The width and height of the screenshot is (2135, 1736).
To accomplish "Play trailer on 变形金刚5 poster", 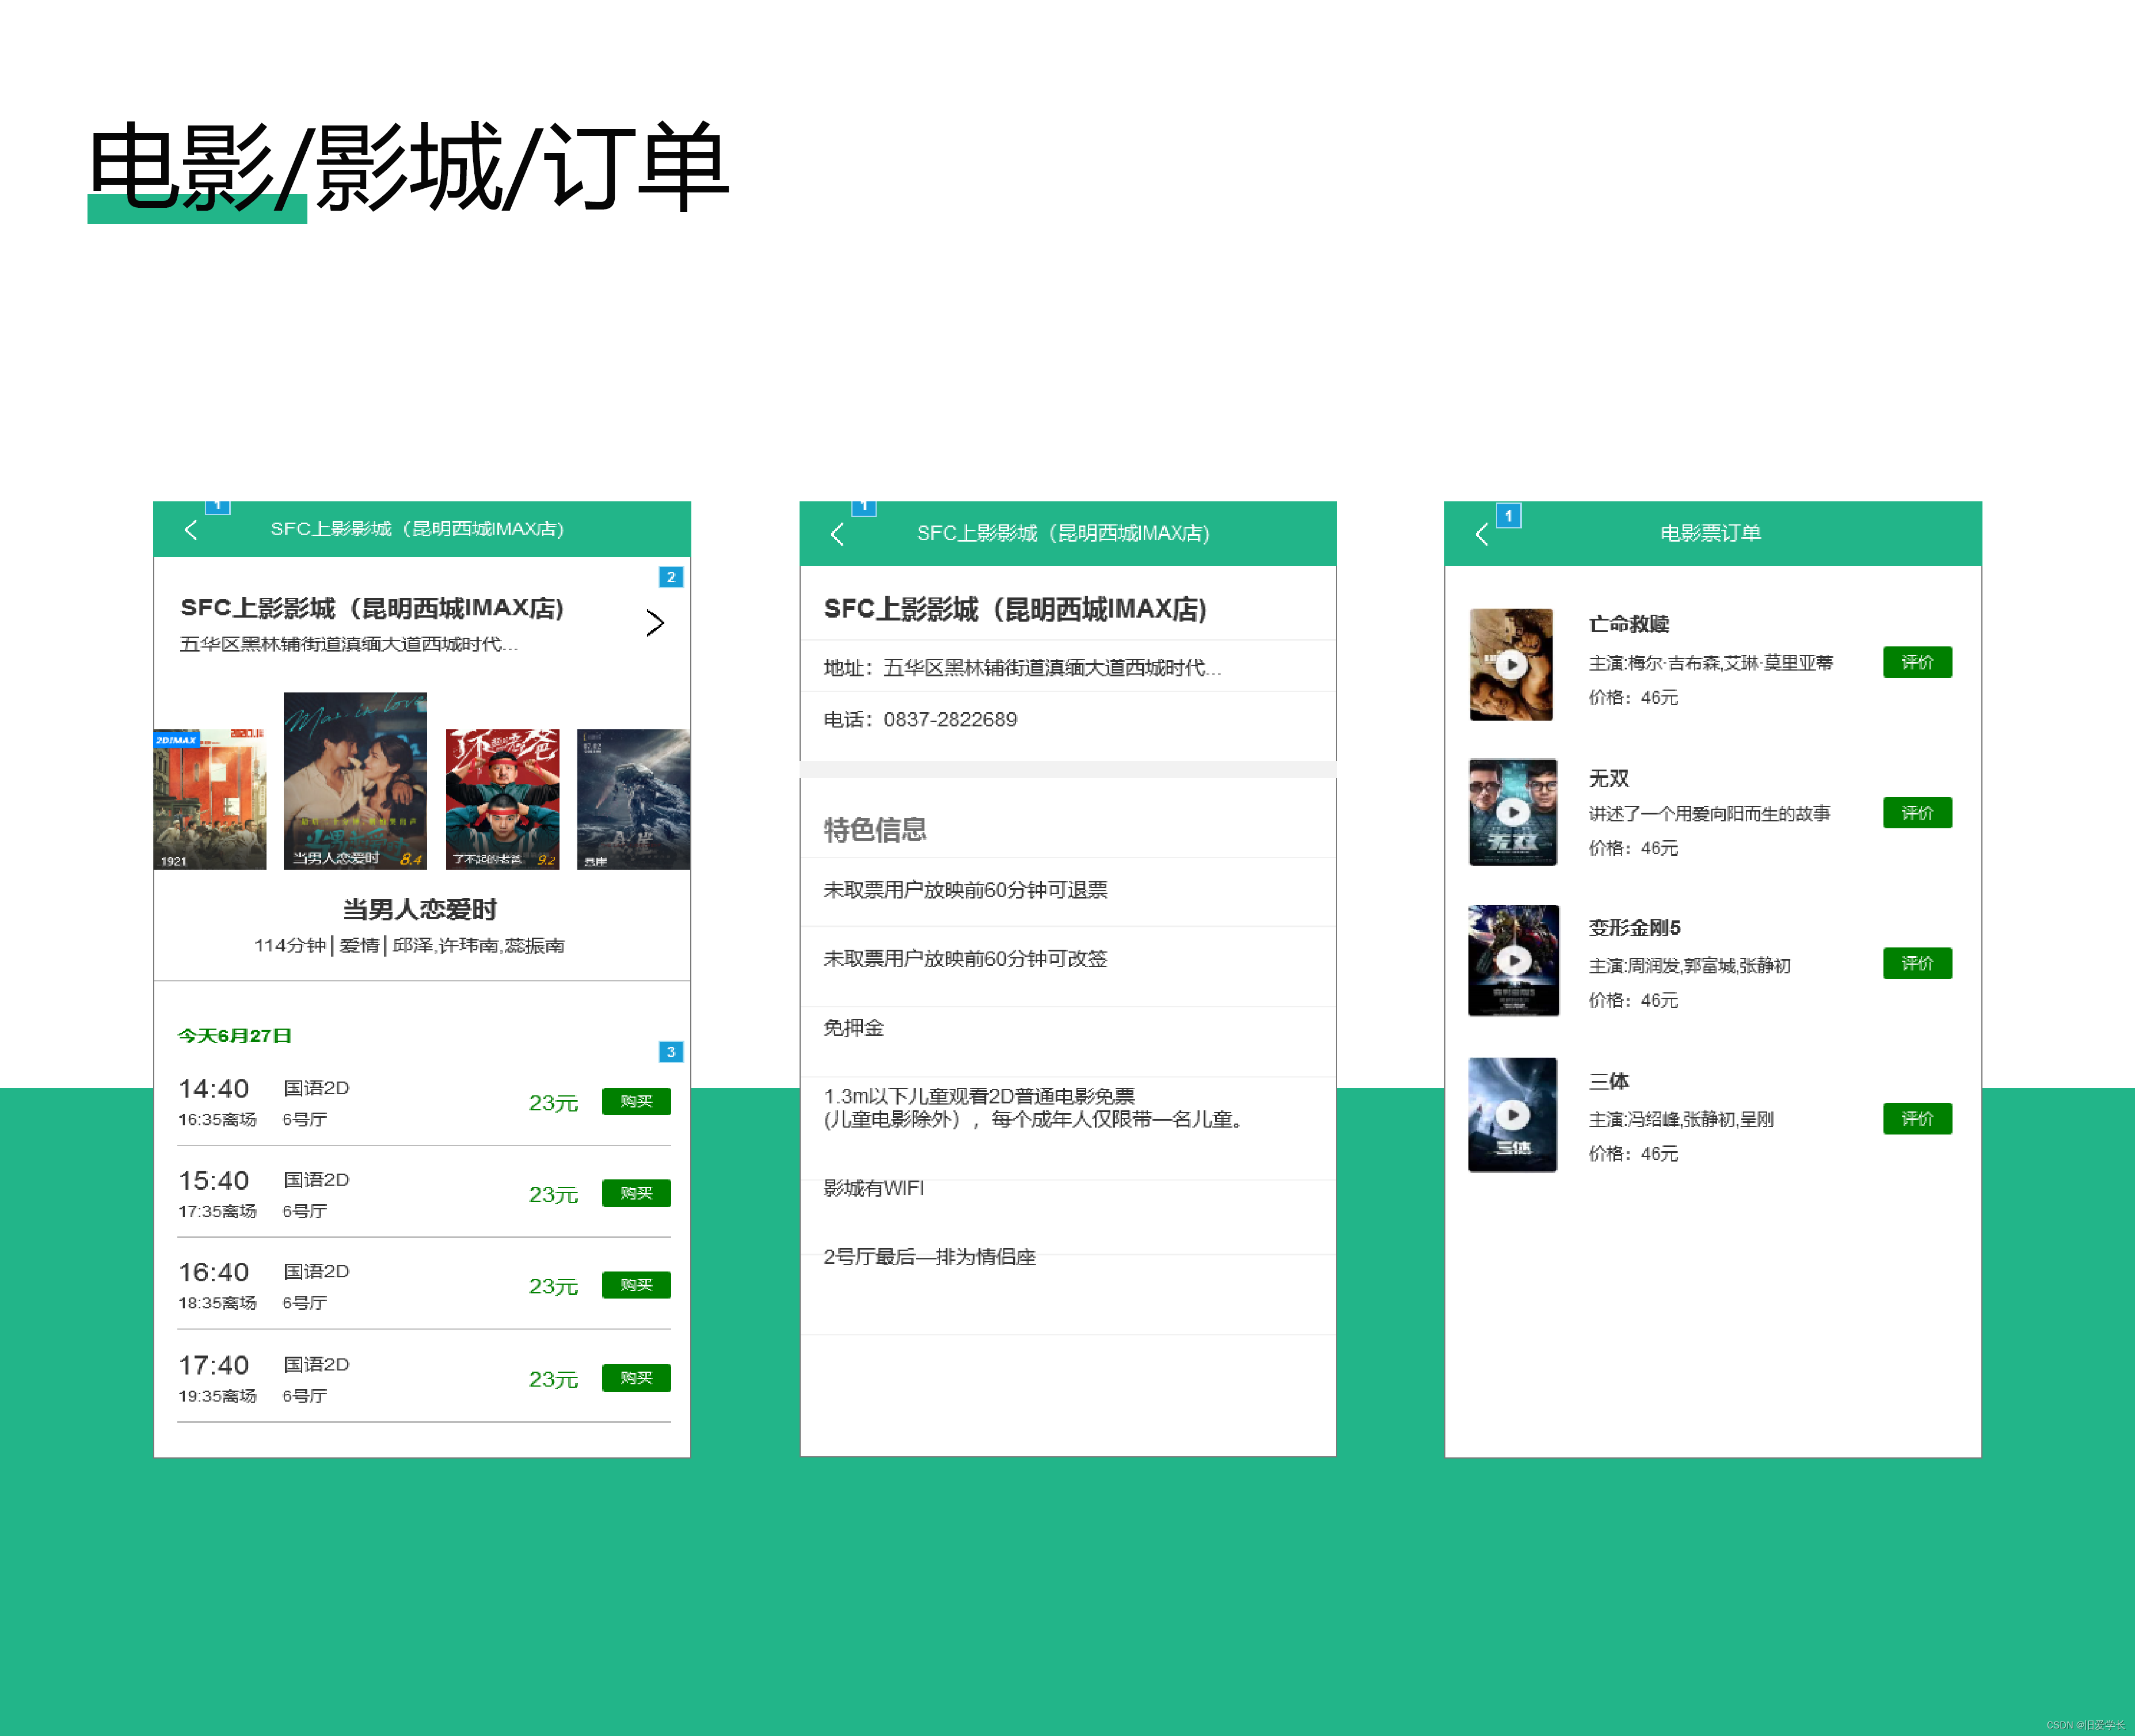I will pyautogui.click(x=1513, y=960).
